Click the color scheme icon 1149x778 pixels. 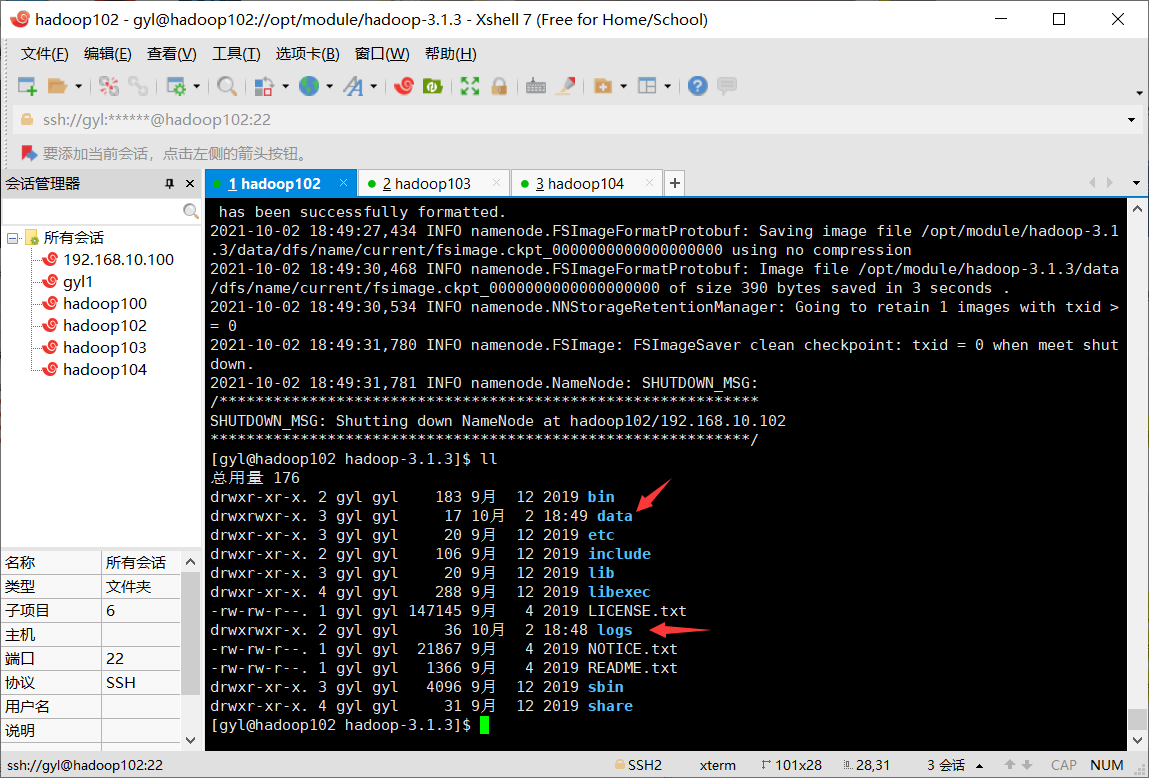tap(265, 86)
